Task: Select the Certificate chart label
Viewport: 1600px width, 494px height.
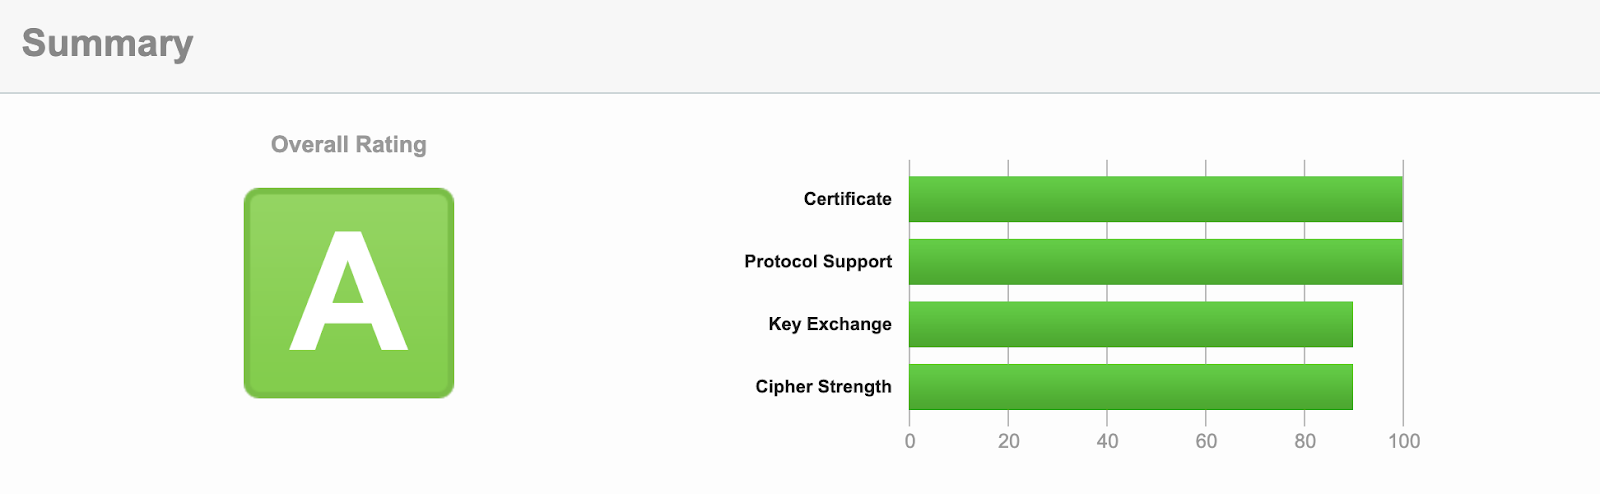Action: click(x=847, y=199)
